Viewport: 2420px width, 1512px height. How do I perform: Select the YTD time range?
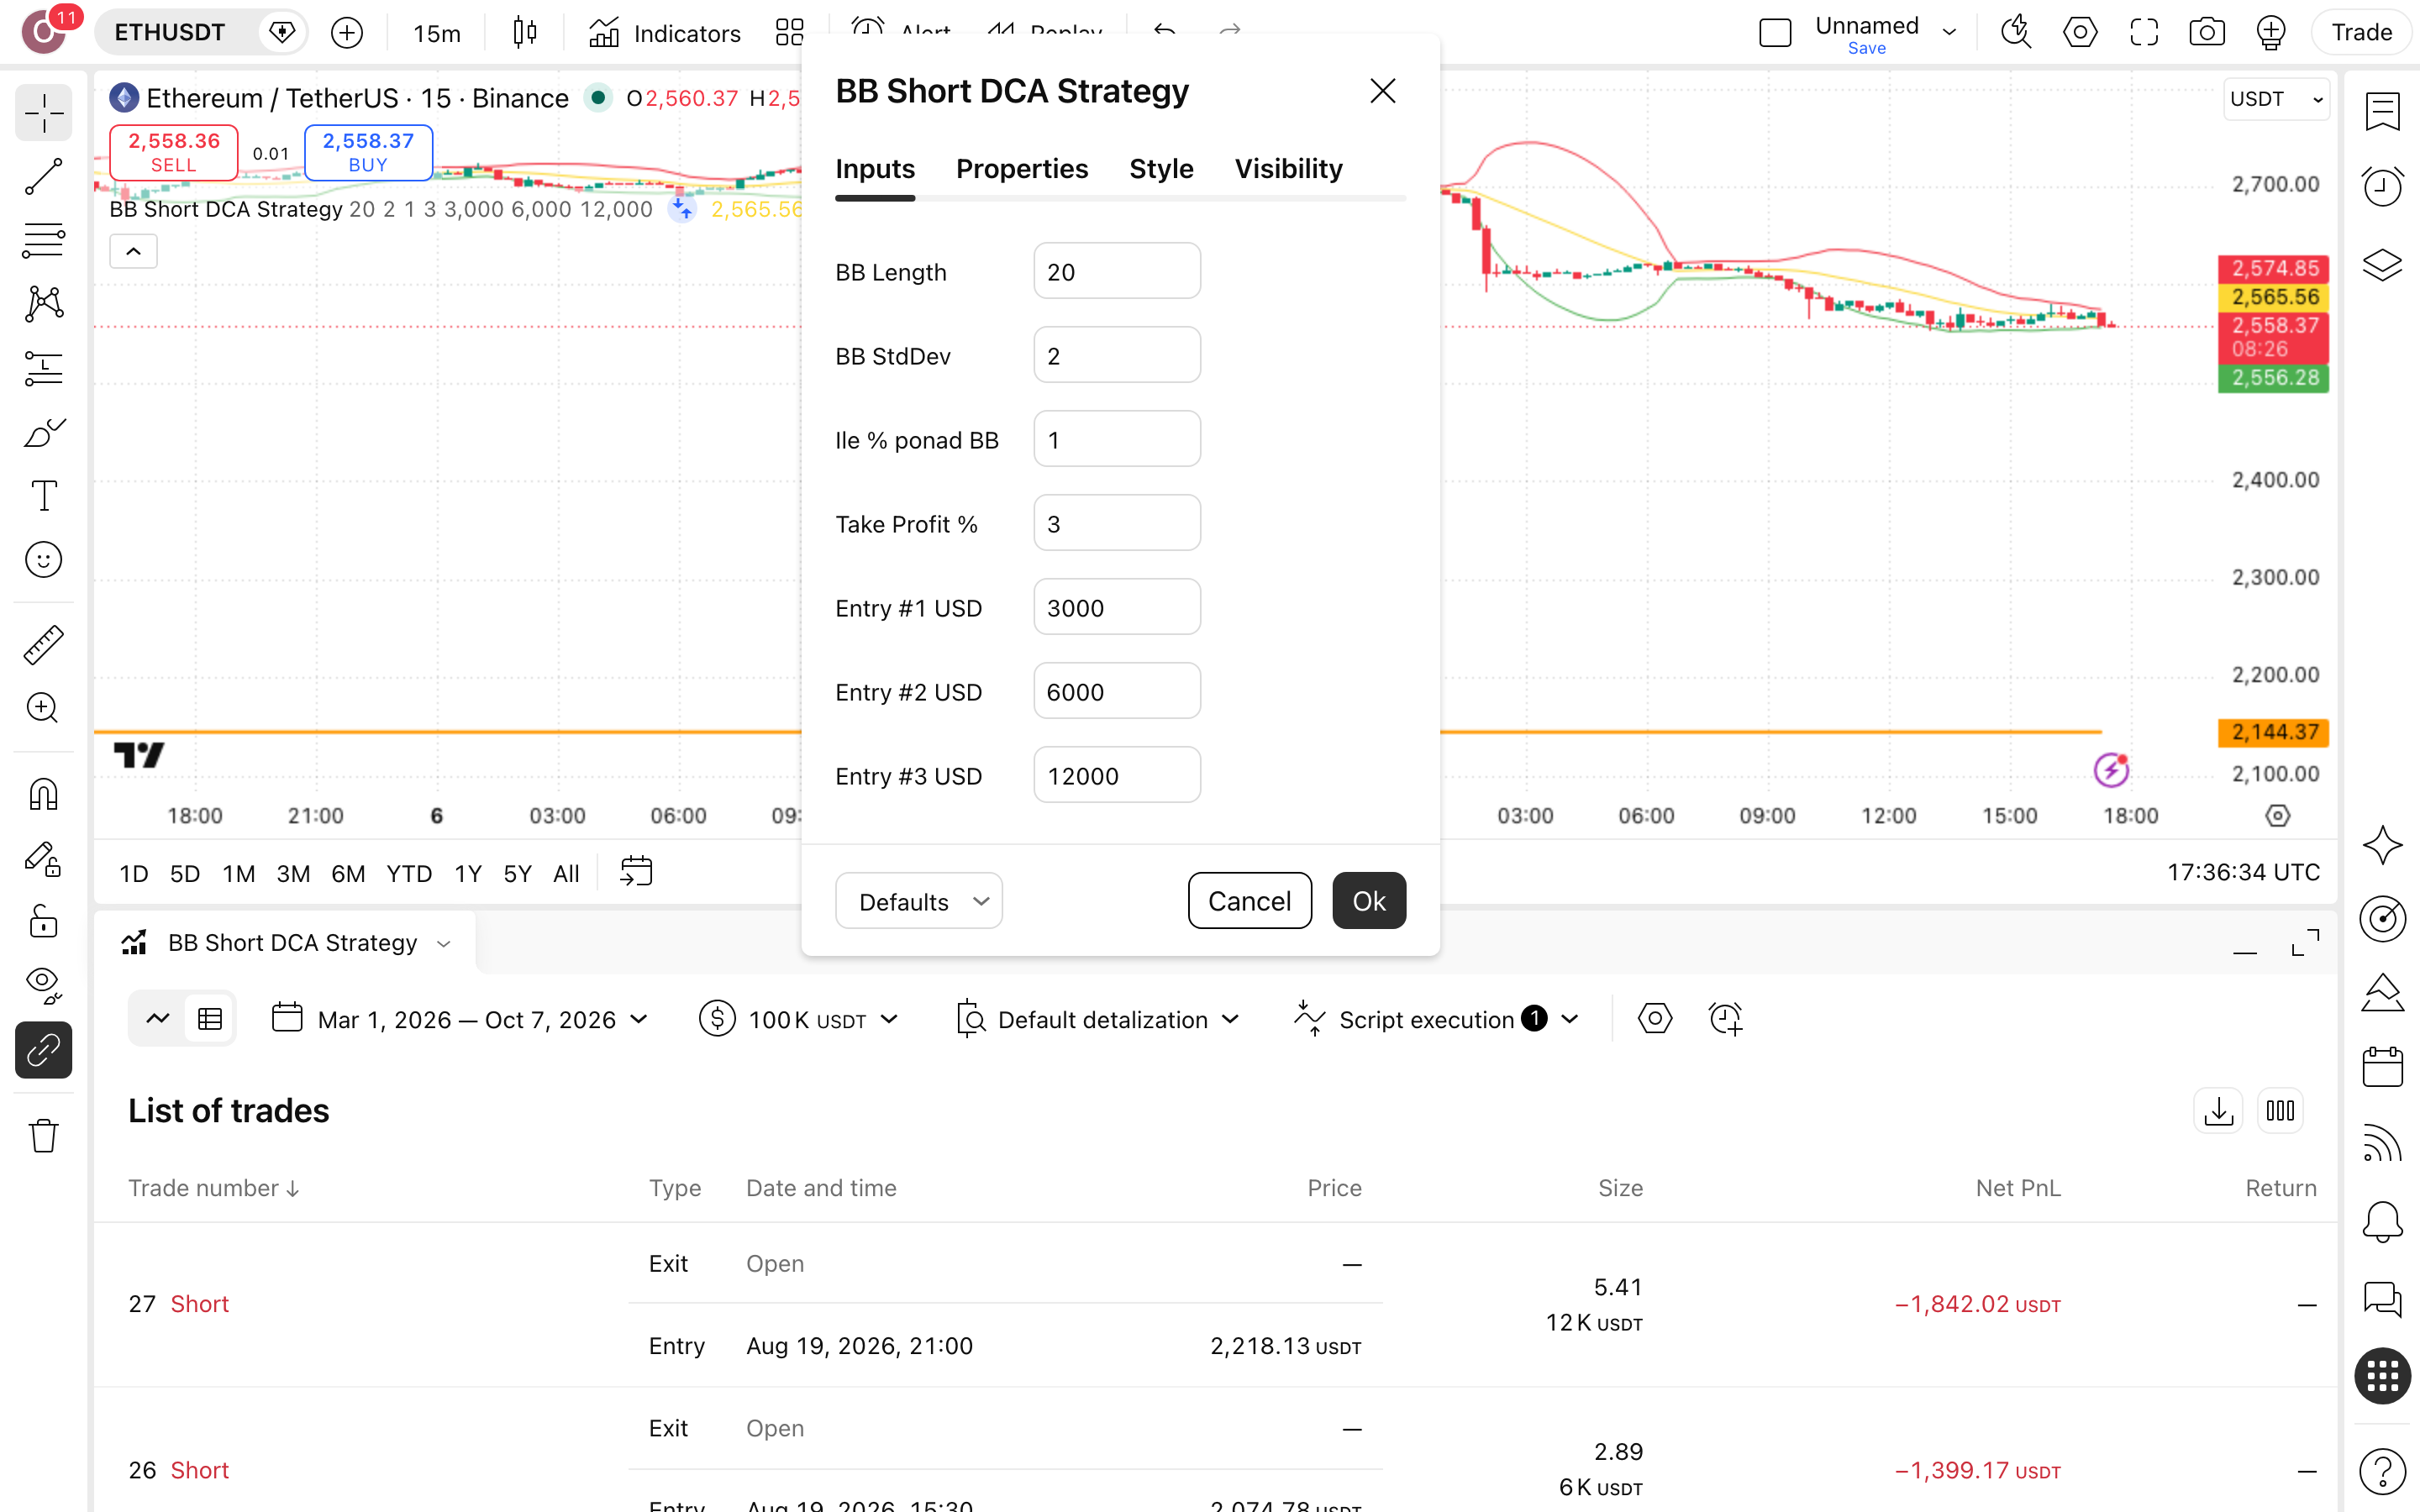(409, 873)
